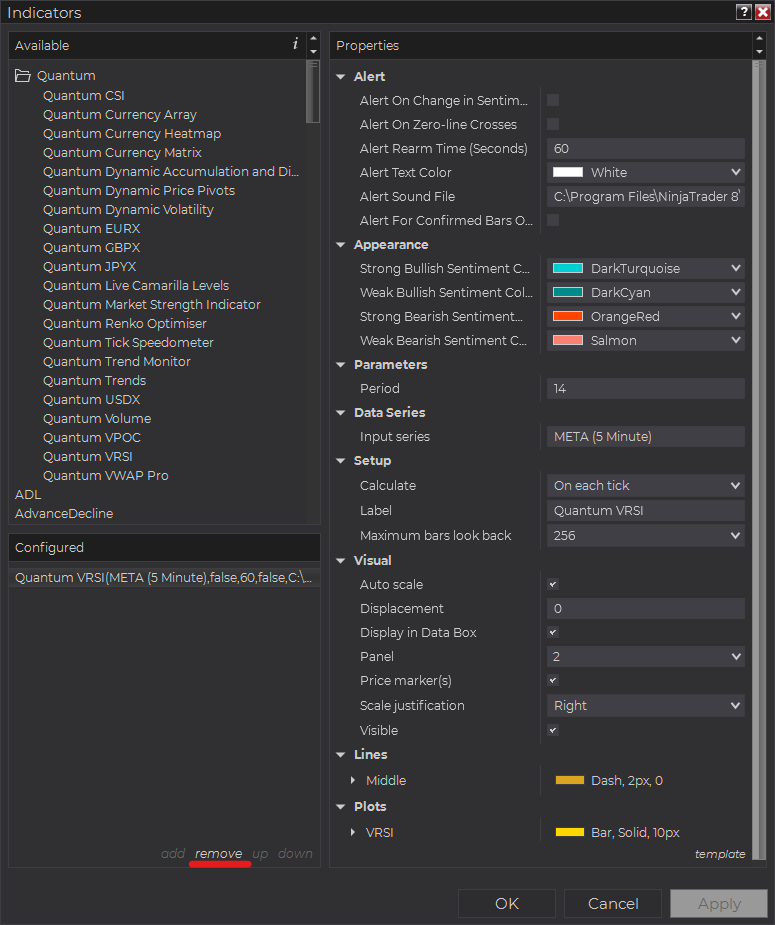Collapse the Data Series section

[x=341, y=413]
